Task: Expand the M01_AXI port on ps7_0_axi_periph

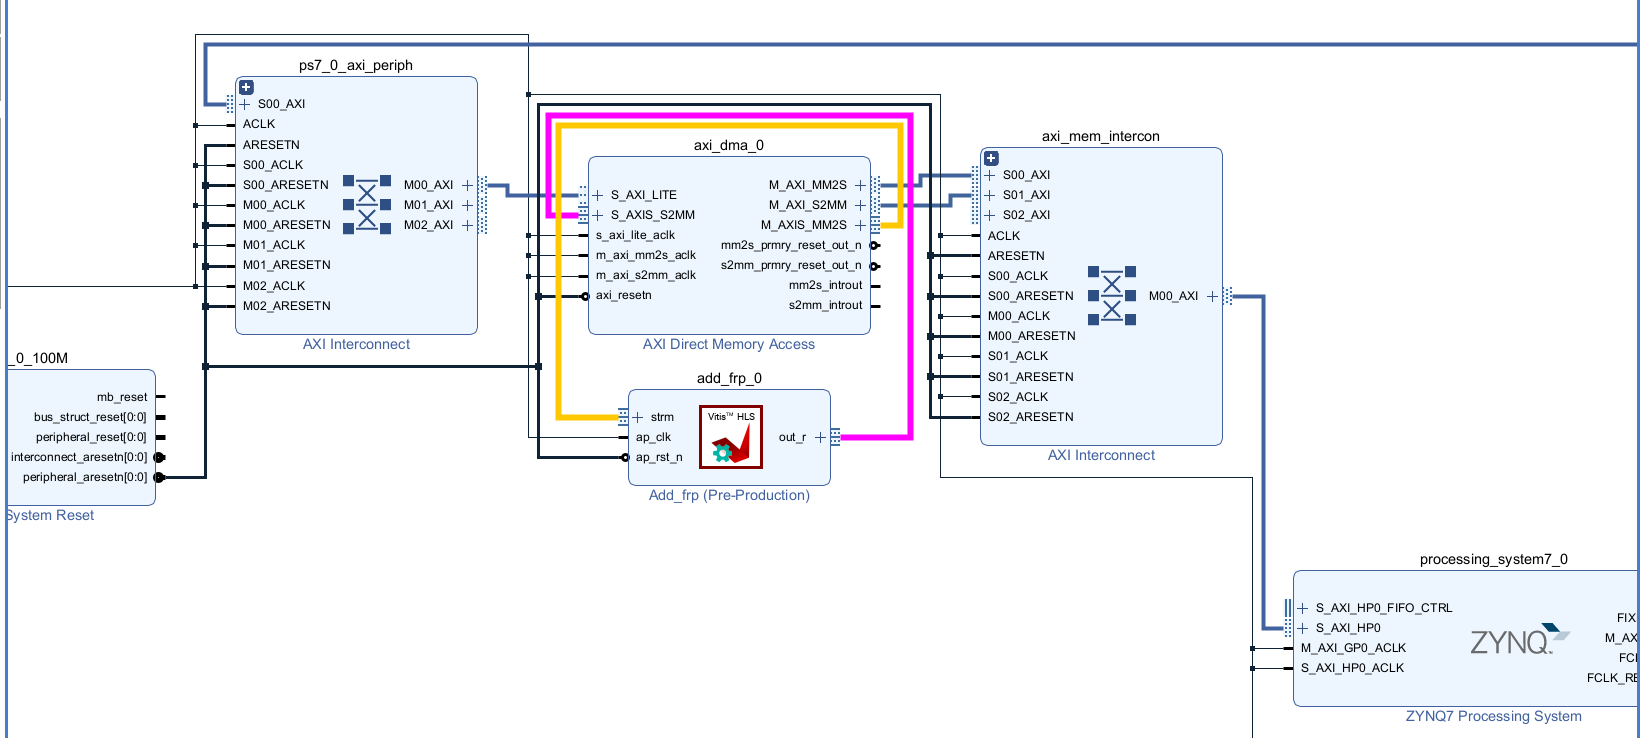Action: click(467, 205)
